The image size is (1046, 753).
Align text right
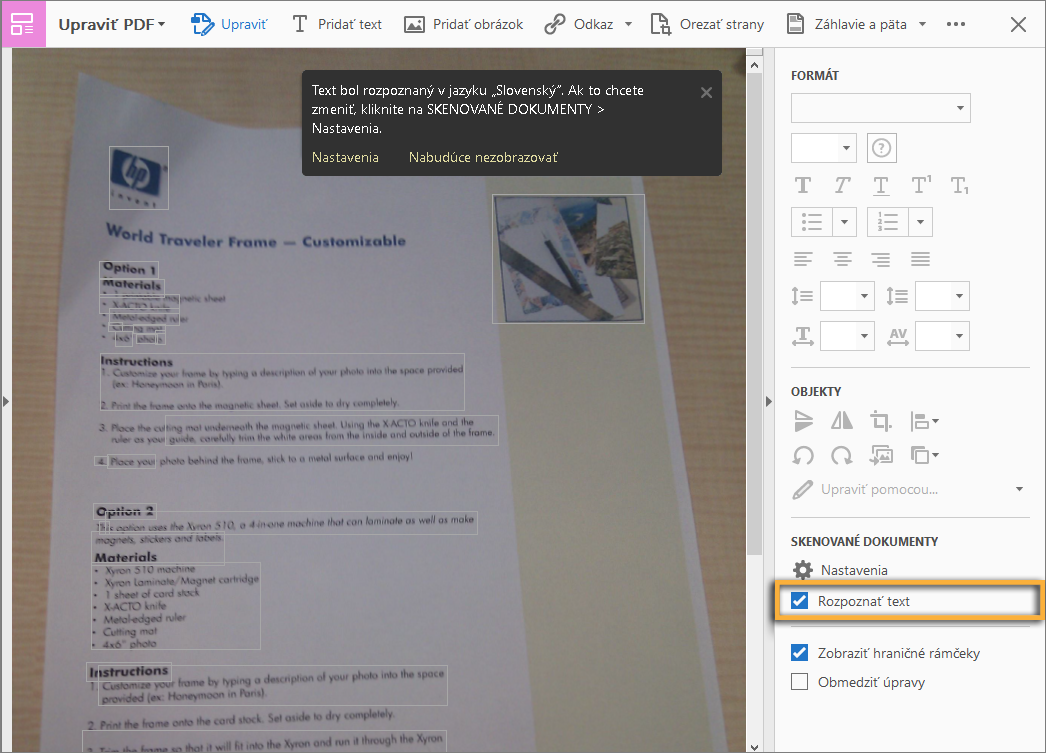click(881, 259)
